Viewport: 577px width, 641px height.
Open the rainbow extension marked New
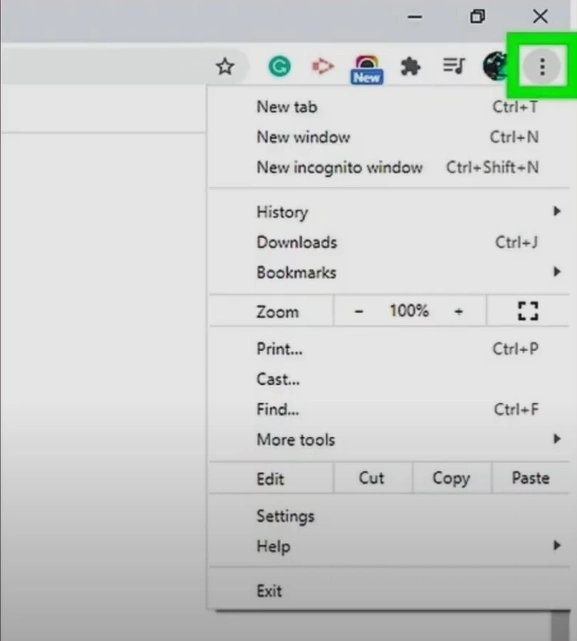click(366, 69)
